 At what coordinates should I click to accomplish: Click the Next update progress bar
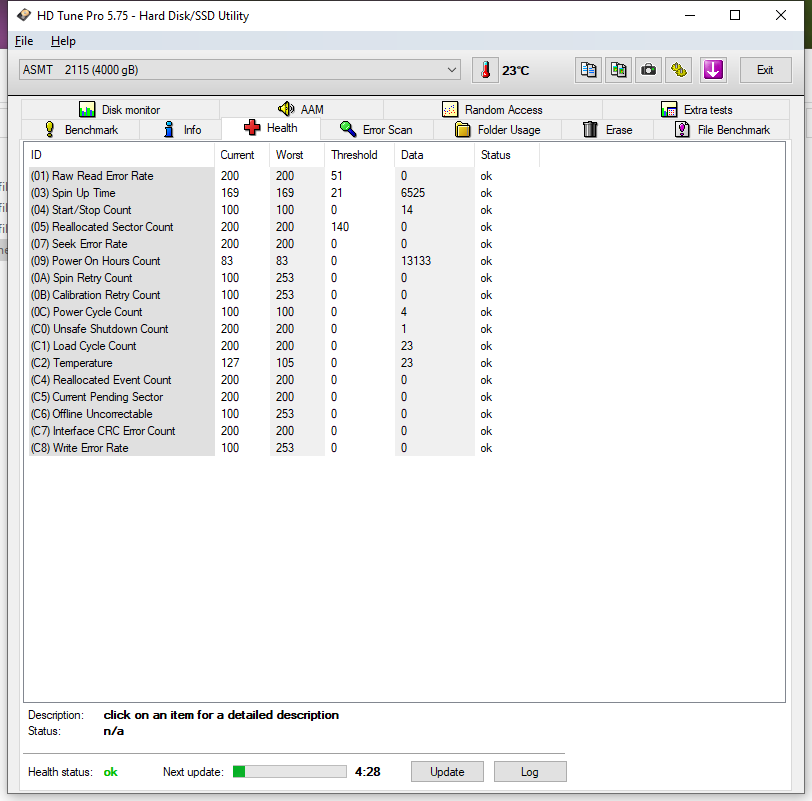(289, 771)
